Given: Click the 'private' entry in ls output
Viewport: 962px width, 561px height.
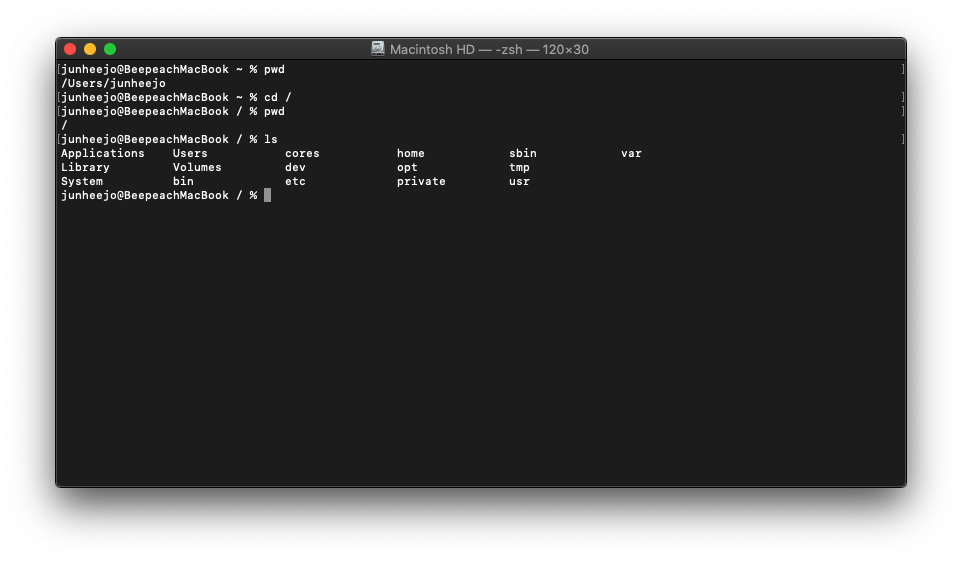Looking at the screenshot, I should click(x=421, y=182).
